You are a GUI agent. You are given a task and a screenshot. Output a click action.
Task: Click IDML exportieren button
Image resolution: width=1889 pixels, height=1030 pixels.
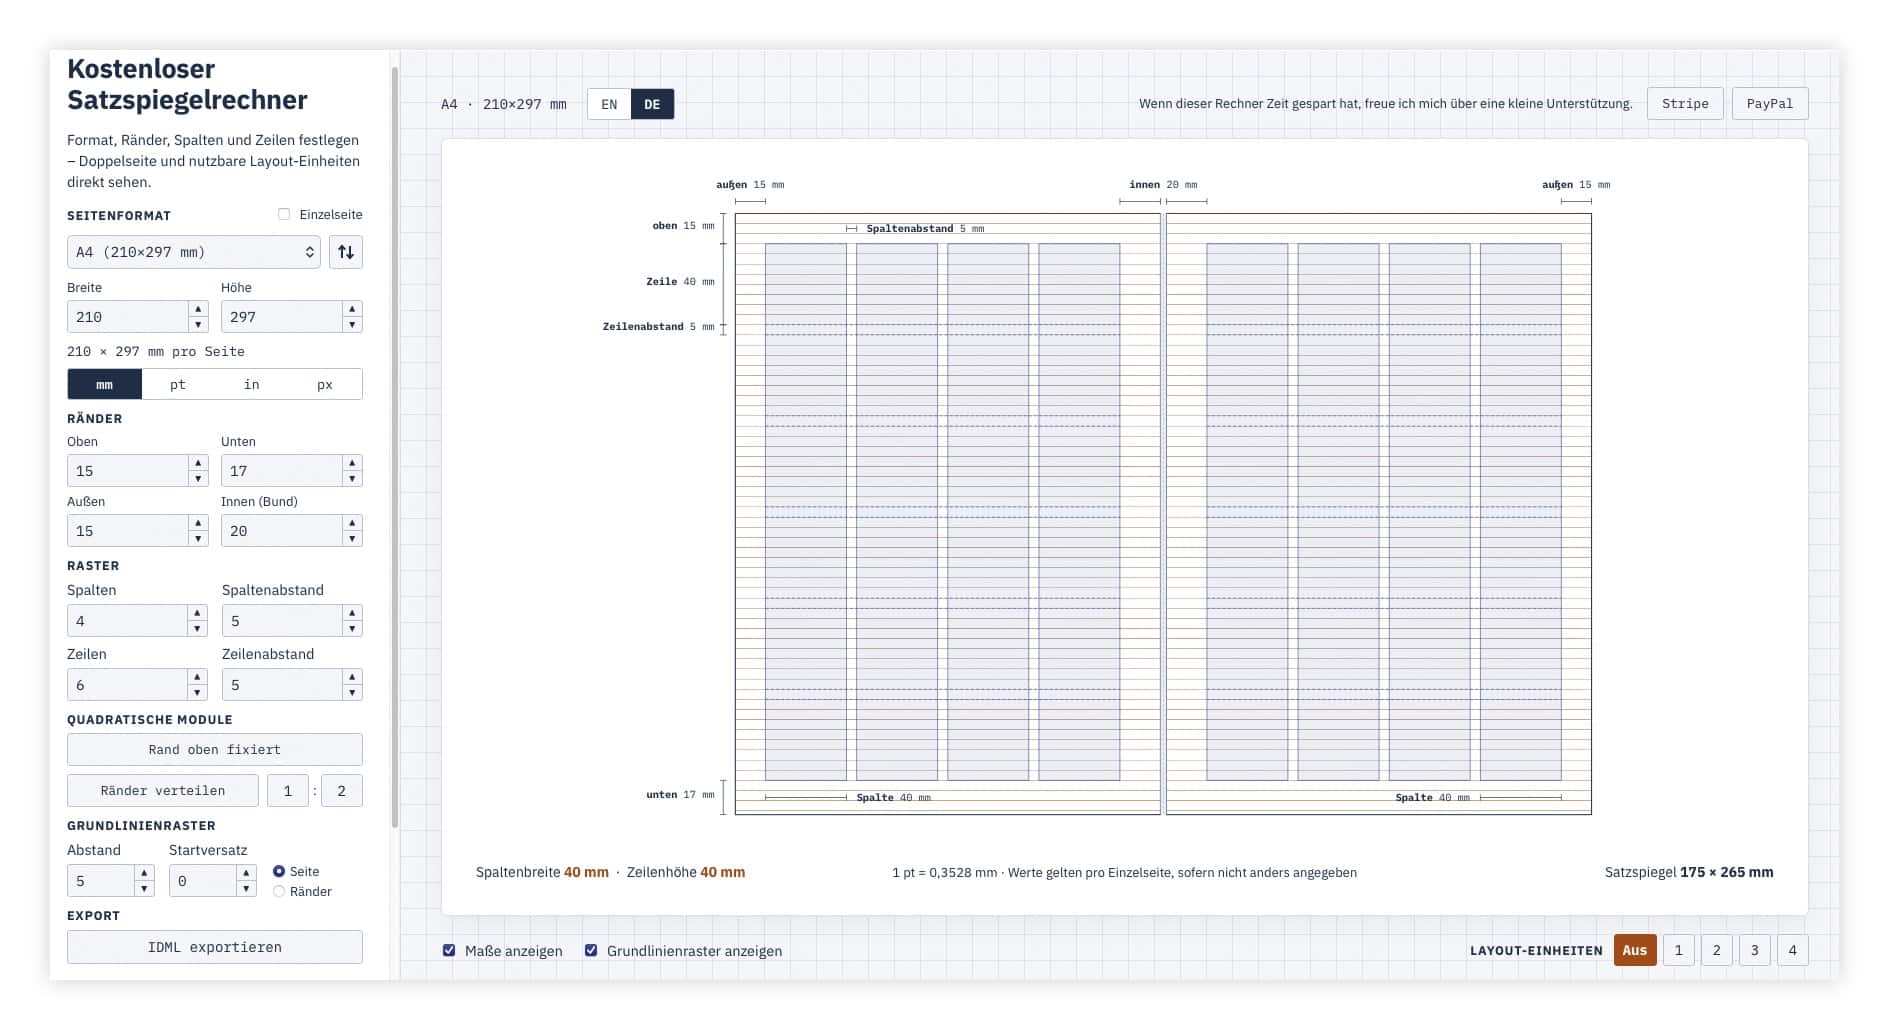(x=215, y=947)
